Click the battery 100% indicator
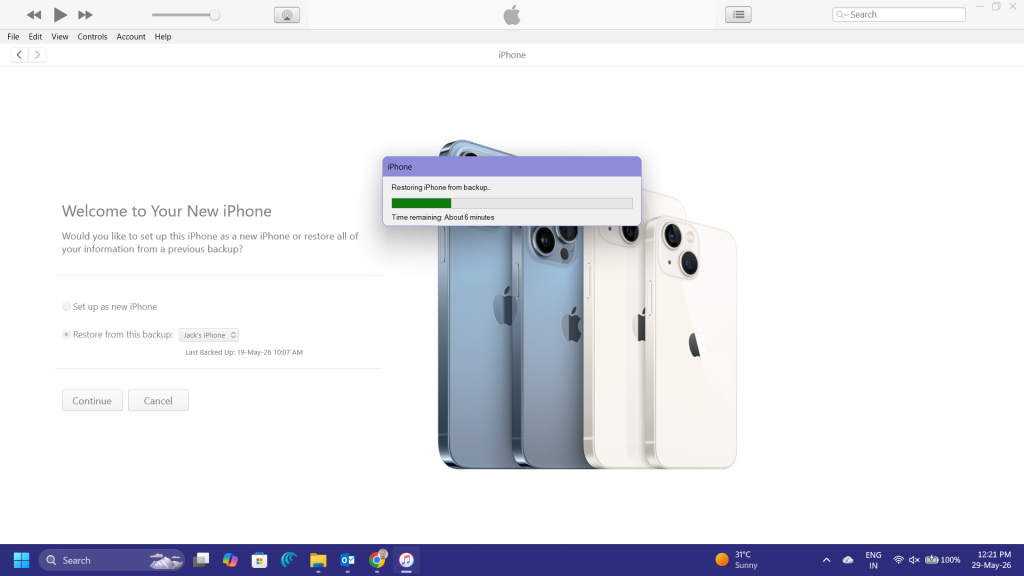 pyautogui.click(x=943, y=560)
